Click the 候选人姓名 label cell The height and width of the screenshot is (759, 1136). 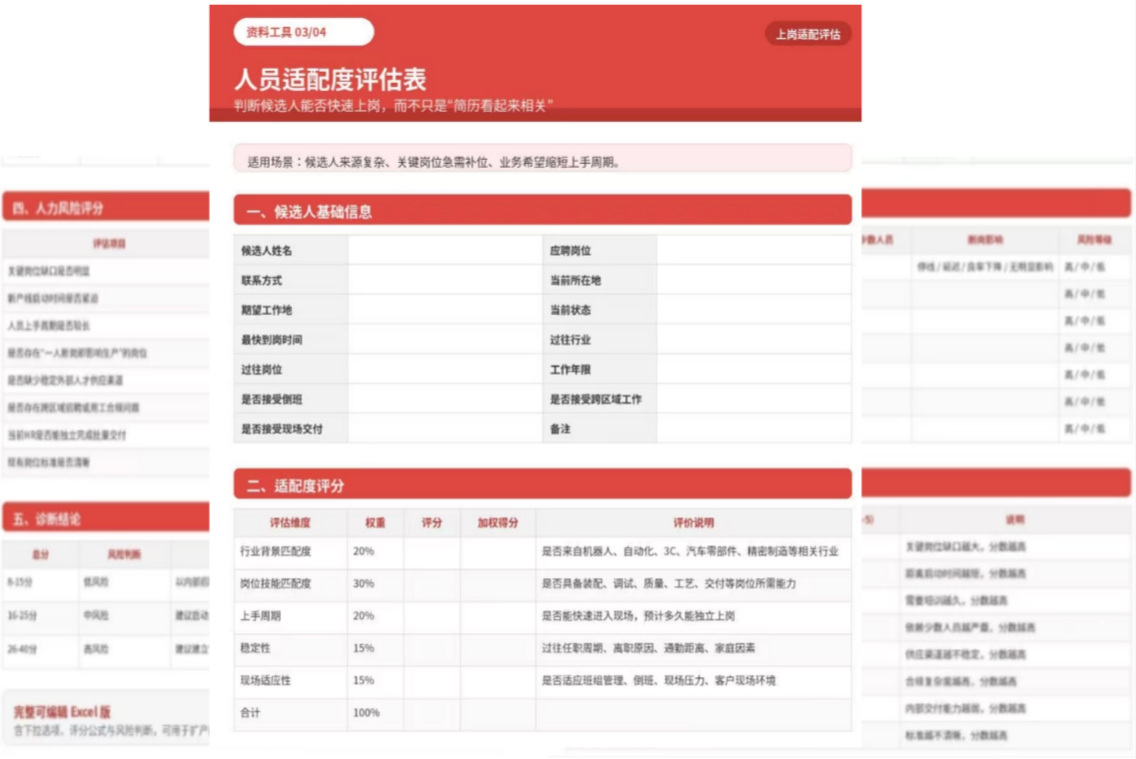pos(291,251)
